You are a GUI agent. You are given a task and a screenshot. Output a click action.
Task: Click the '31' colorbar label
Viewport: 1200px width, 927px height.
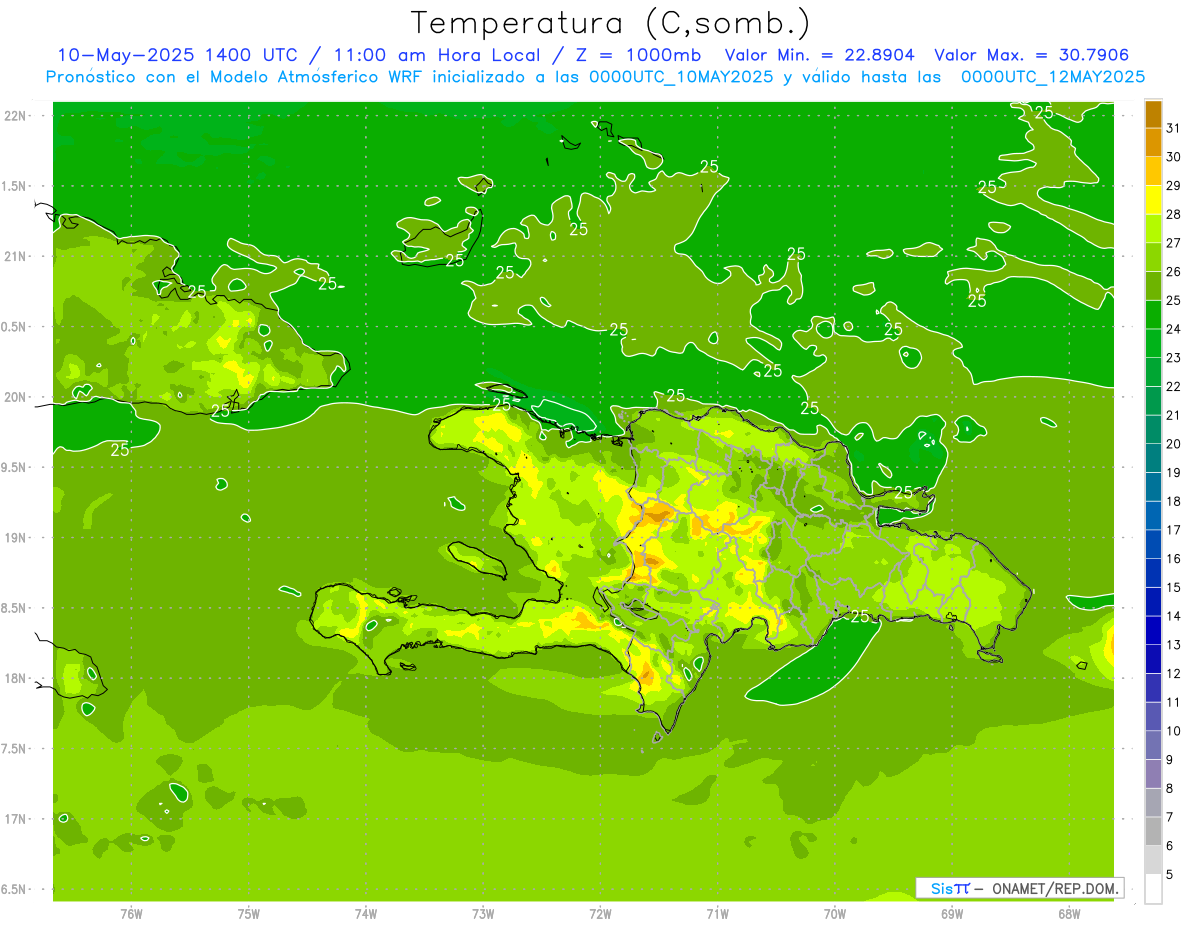tap(1173, 128)
